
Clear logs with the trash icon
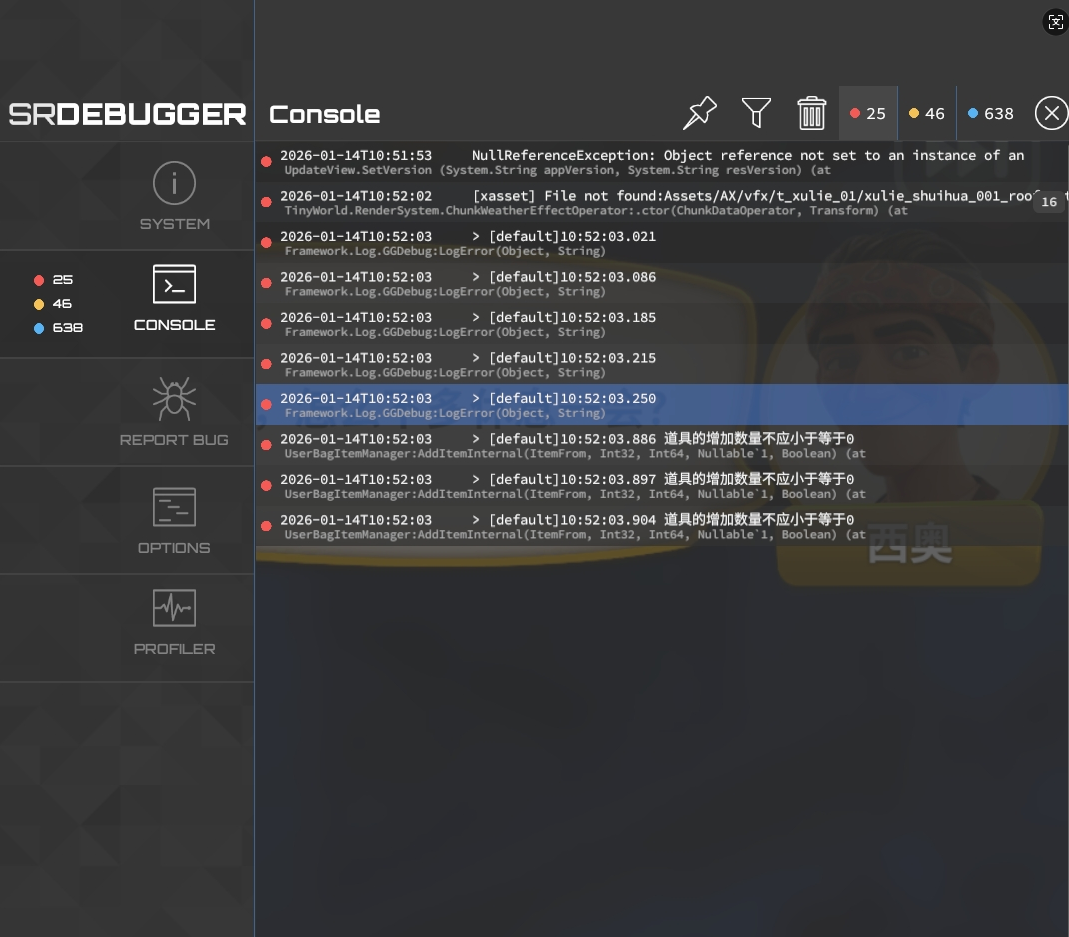(x=811, y=113)
